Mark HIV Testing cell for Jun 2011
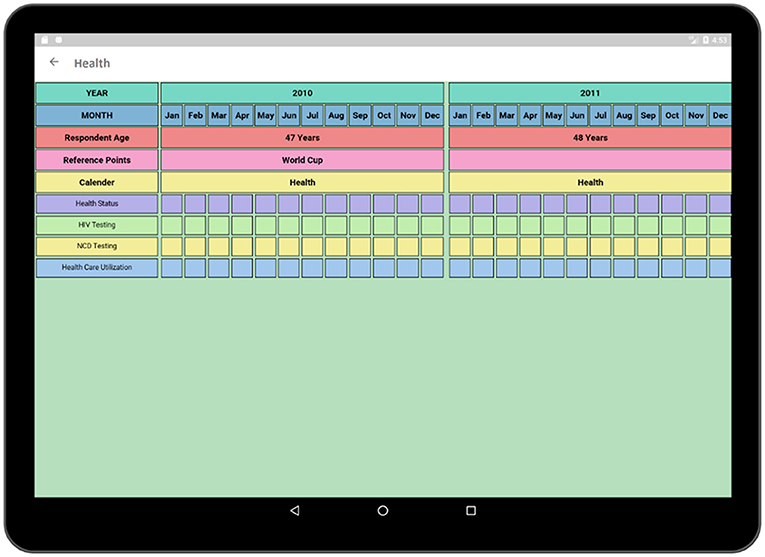Viewport: 765px width, 557px height. [x=577, y=225]
